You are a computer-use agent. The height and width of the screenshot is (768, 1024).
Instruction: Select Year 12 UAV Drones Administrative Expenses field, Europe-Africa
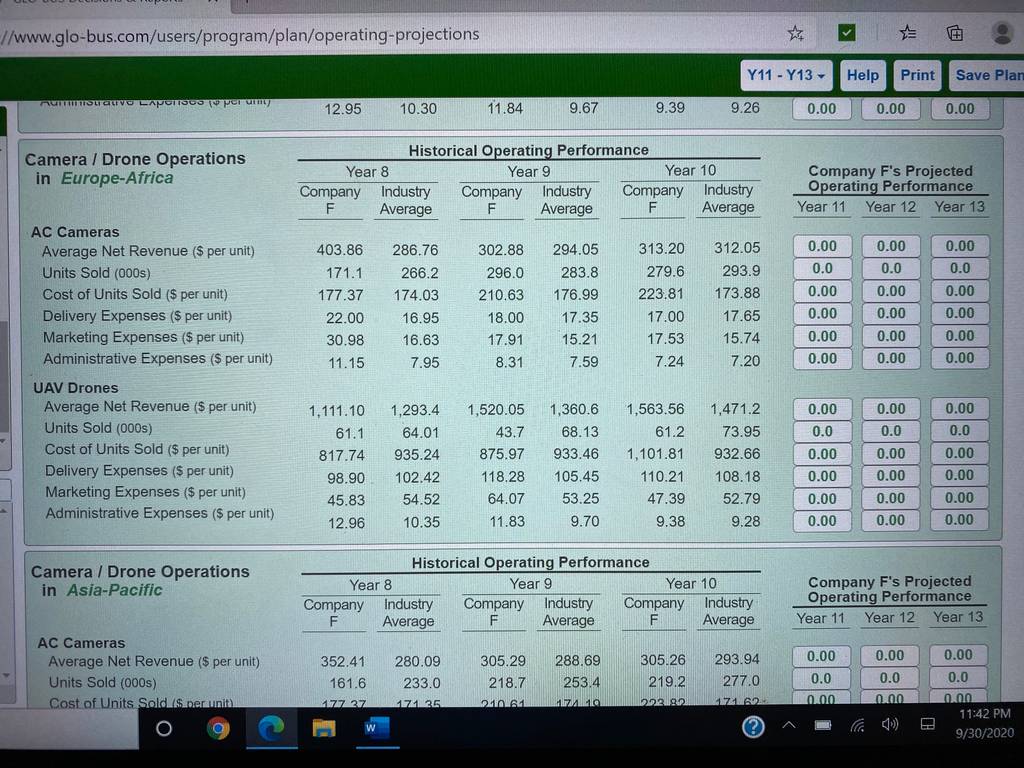[x=891, y=520]
